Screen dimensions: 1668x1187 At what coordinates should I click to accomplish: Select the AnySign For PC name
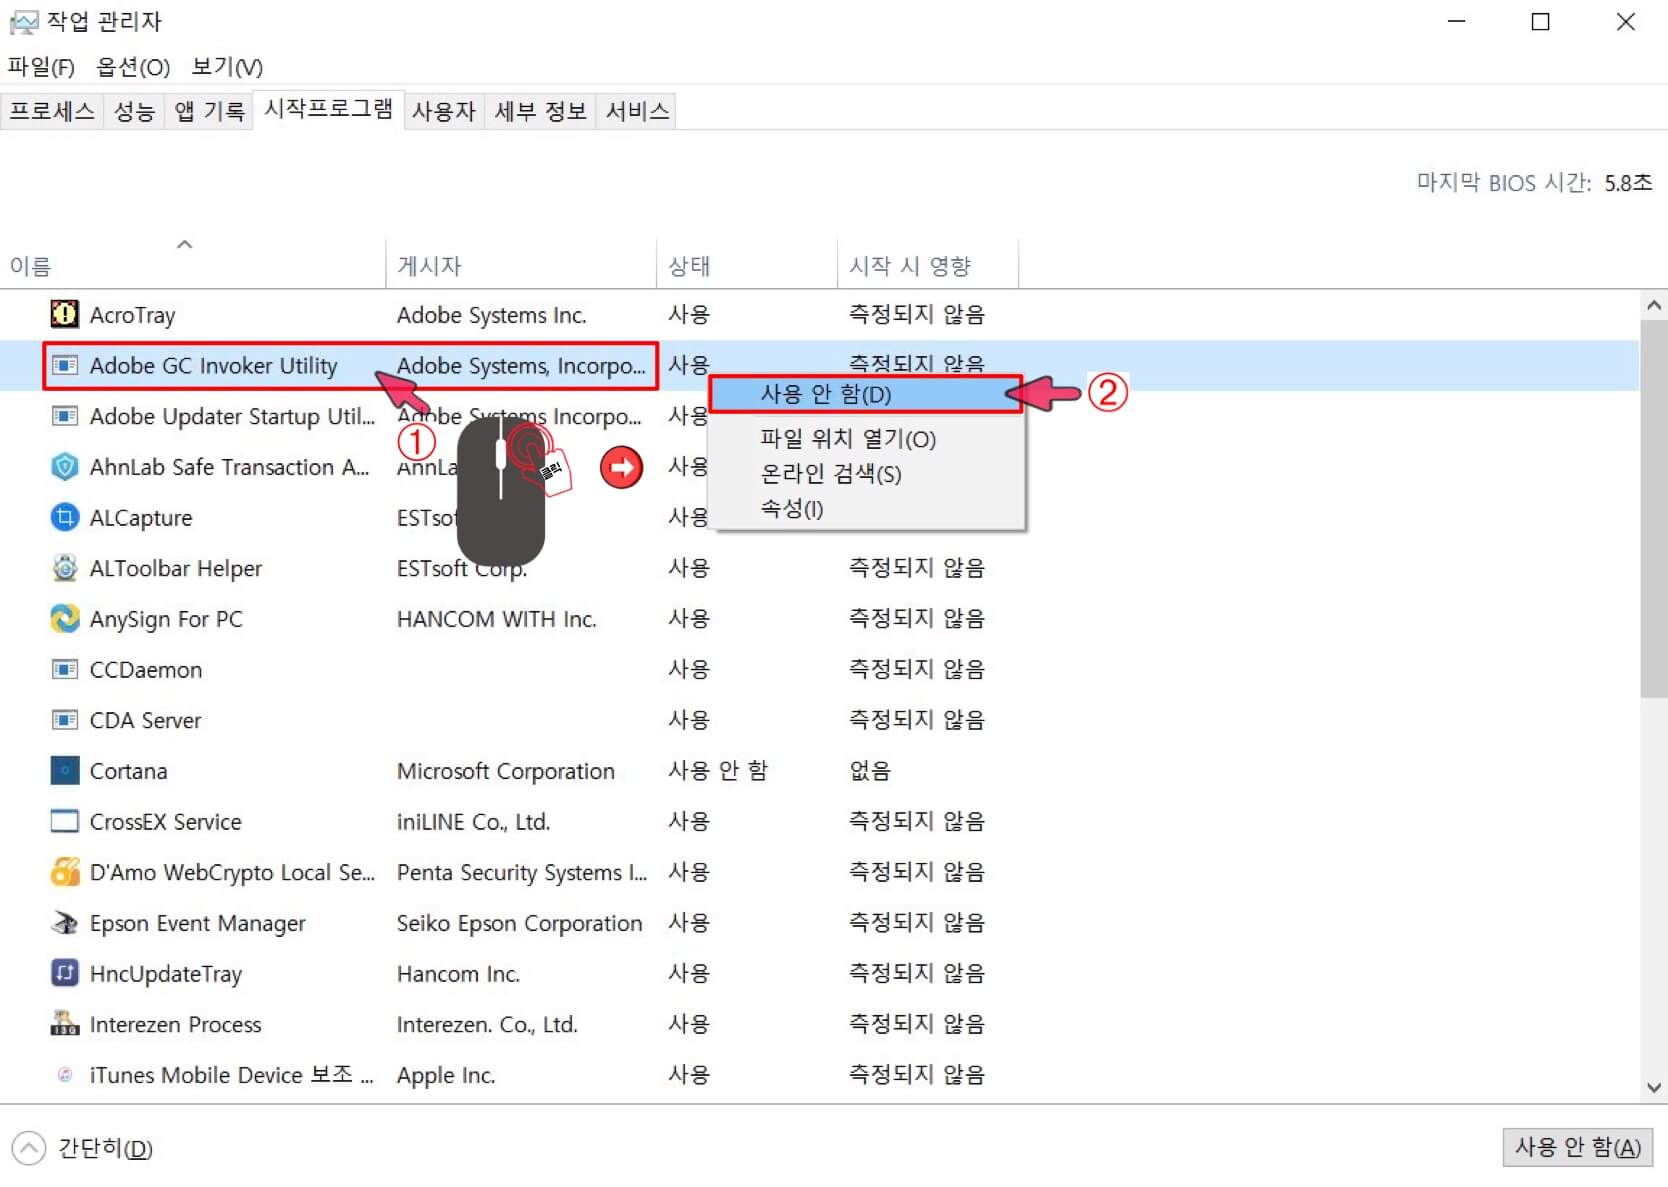click(165, 619)
